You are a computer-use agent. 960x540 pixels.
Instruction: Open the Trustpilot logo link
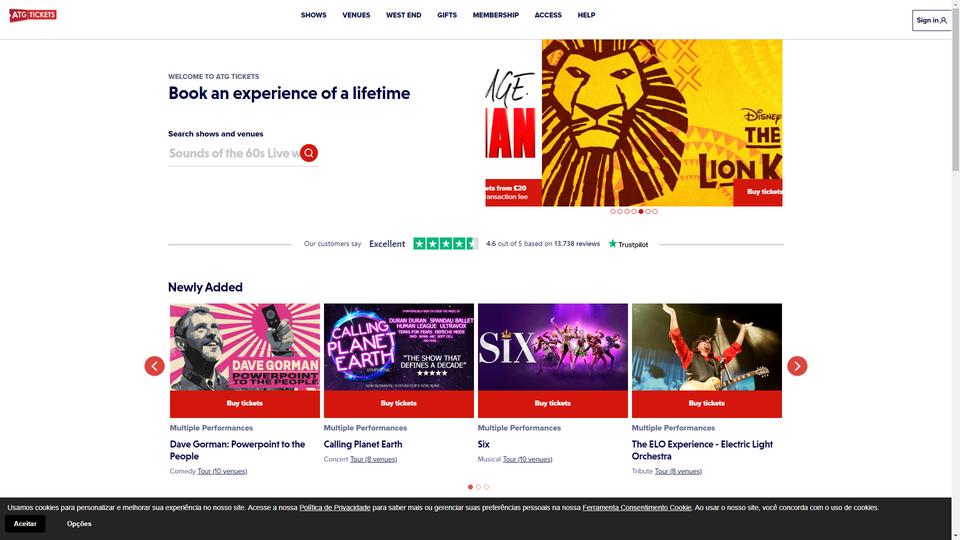coord(628,244)
